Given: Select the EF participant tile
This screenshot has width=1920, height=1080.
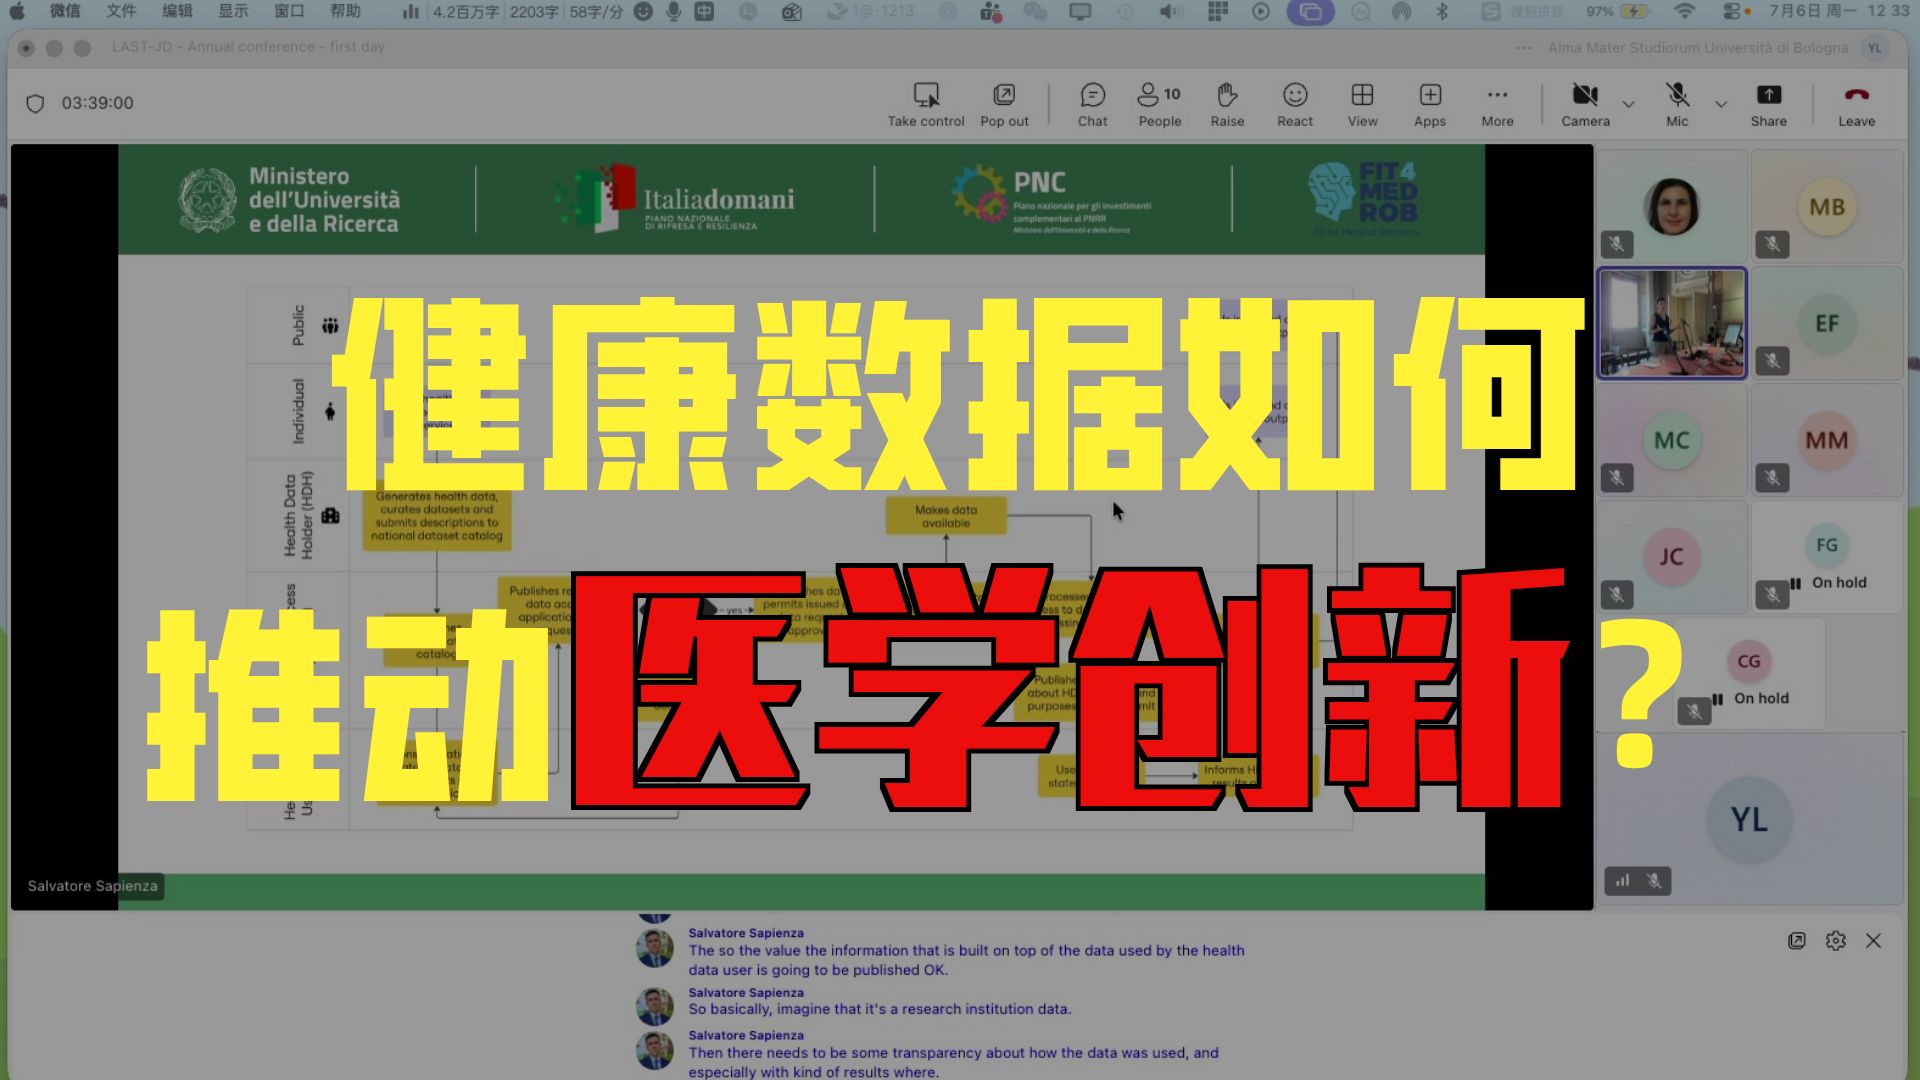Looking at the screenshot, I should coord(1826,323).
